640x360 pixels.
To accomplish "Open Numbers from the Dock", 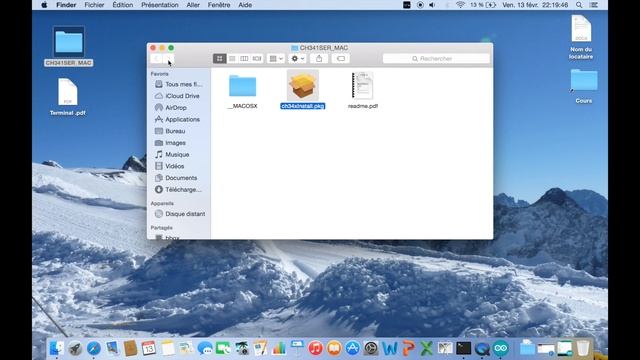I will click(x=279, y=348).
